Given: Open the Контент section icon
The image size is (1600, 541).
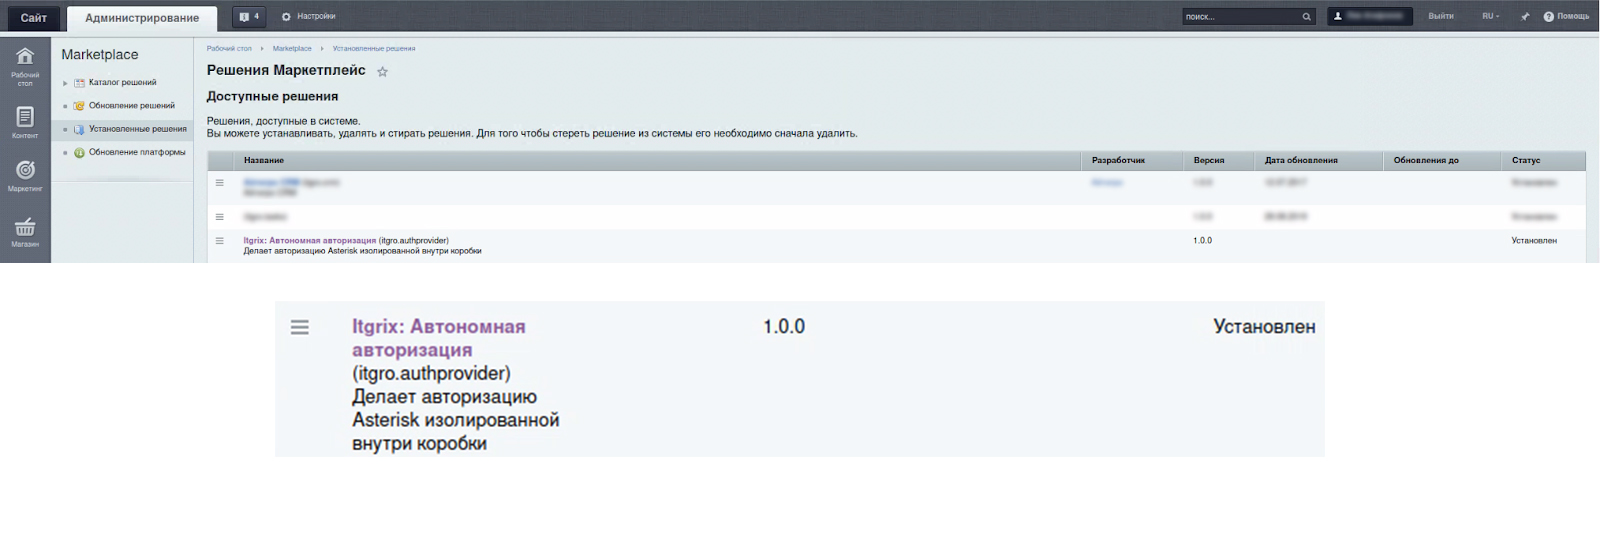Looking at the screenshot, I should click(x=25, y=121).
